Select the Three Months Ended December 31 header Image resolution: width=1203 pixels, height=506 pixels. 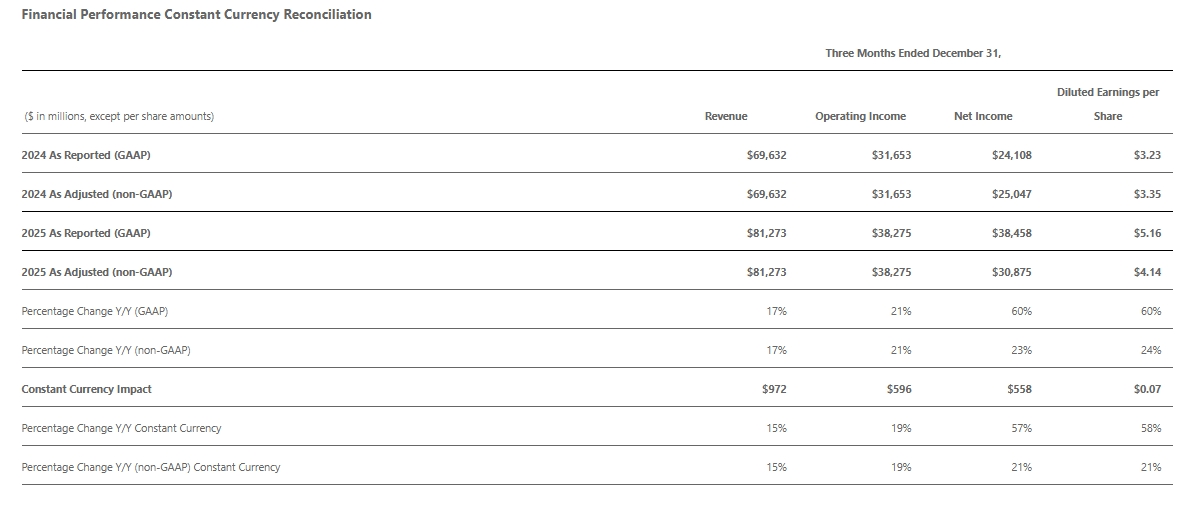[913, 53]
